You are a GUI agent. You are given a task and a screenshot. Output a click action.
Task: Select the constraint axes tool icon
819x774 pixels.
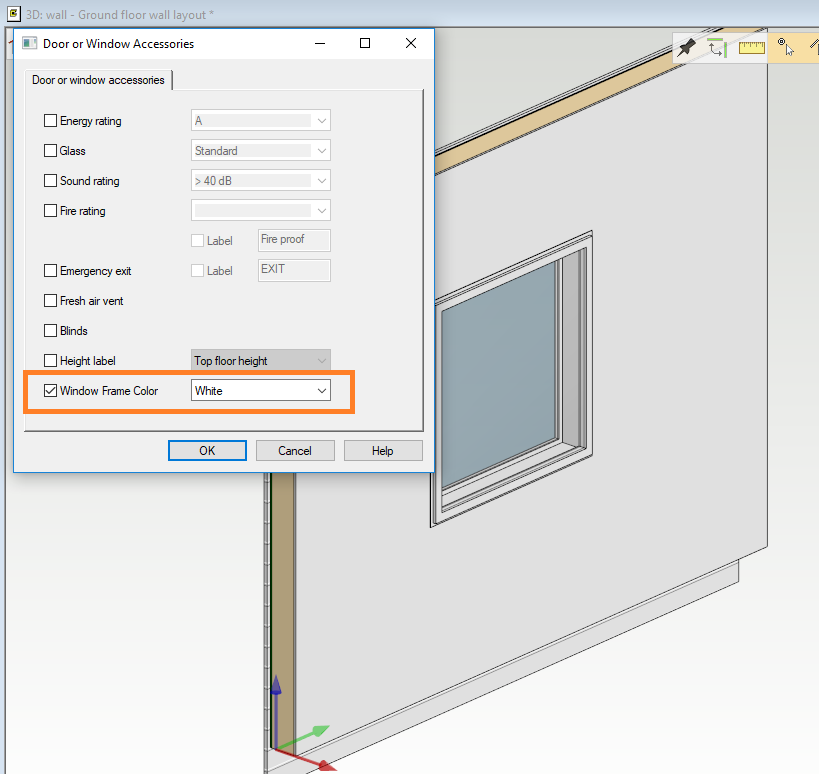point(718,48)
